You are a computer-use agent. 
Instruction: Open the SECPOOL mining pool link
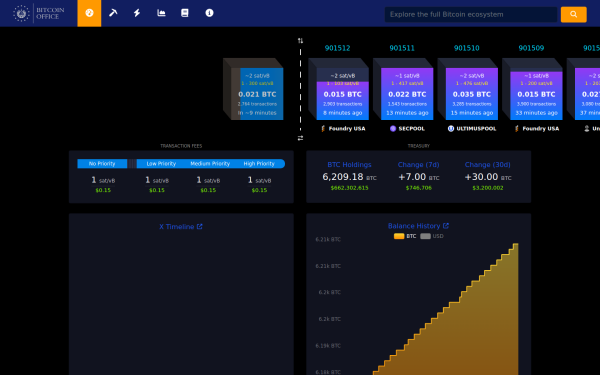click(407, 129)
